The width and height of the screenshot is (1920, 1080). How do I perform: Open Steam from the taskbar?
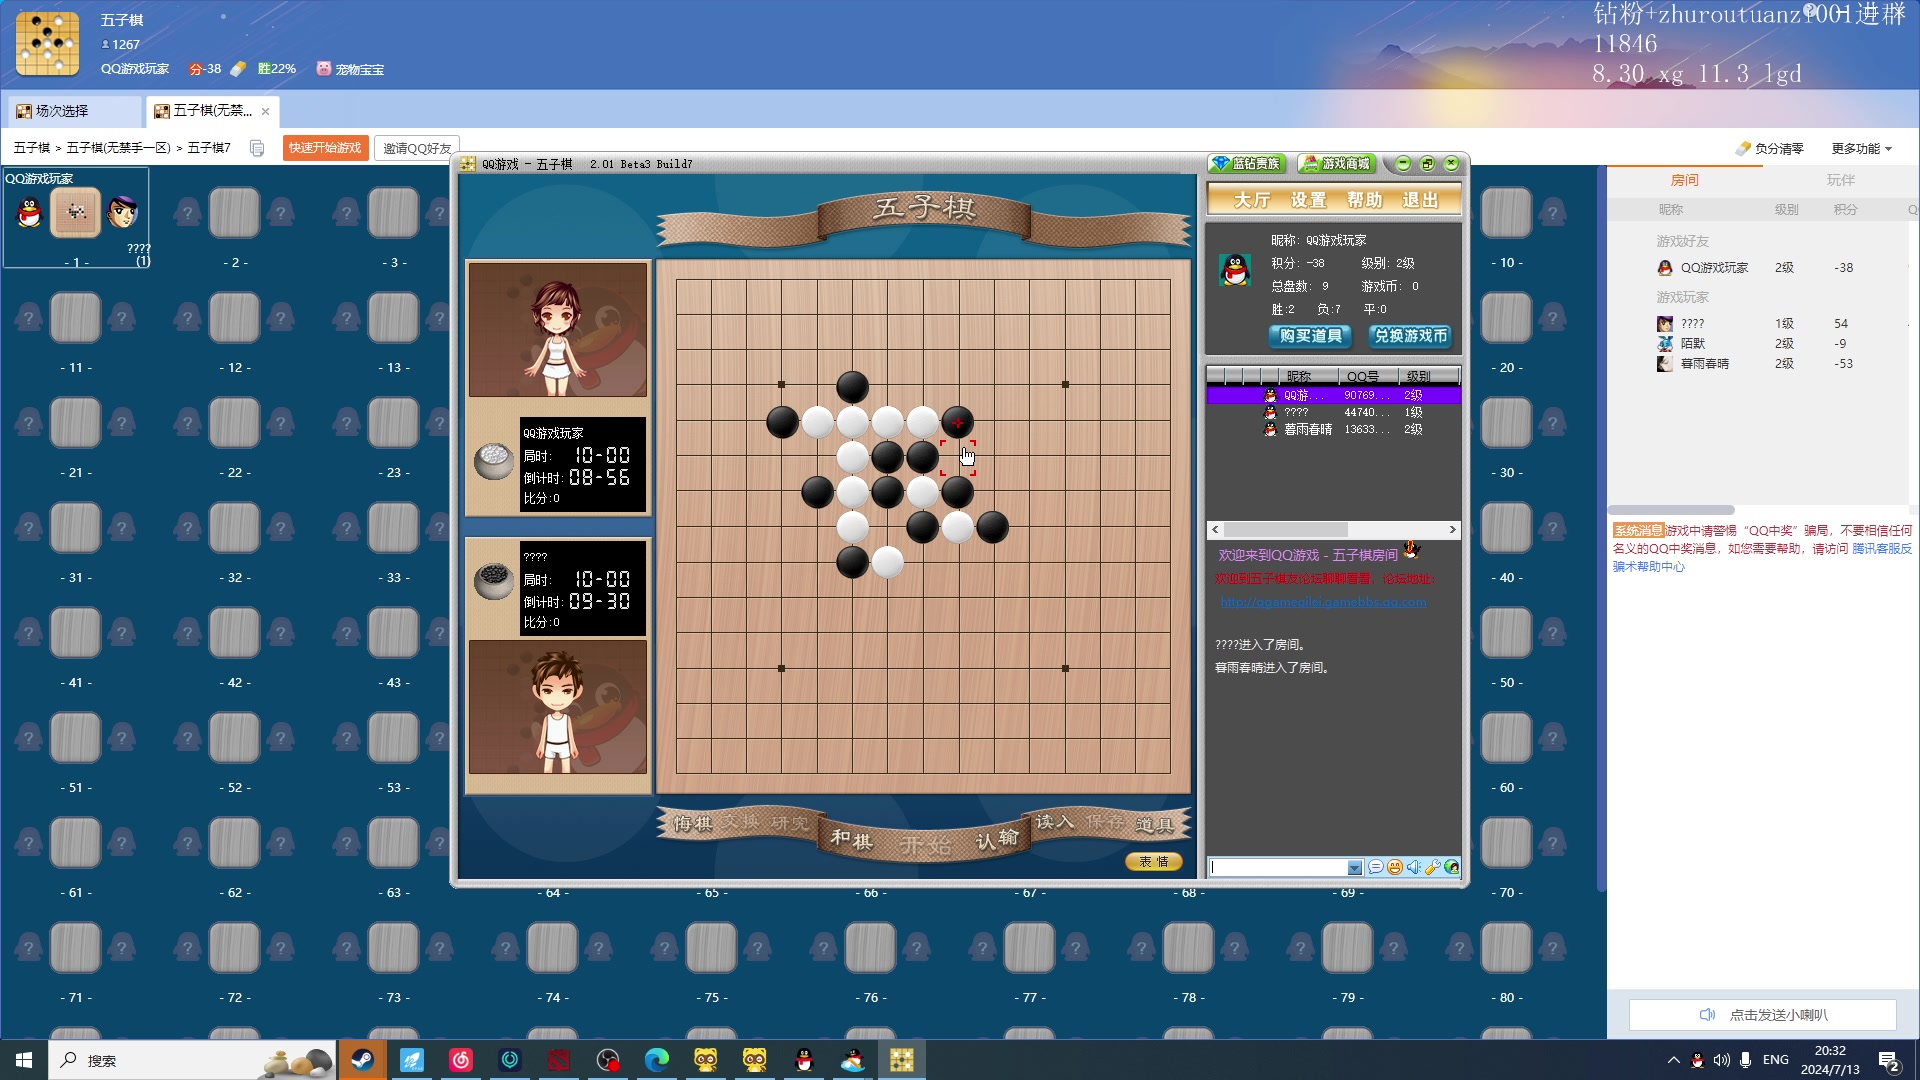tap(363, 1060)
